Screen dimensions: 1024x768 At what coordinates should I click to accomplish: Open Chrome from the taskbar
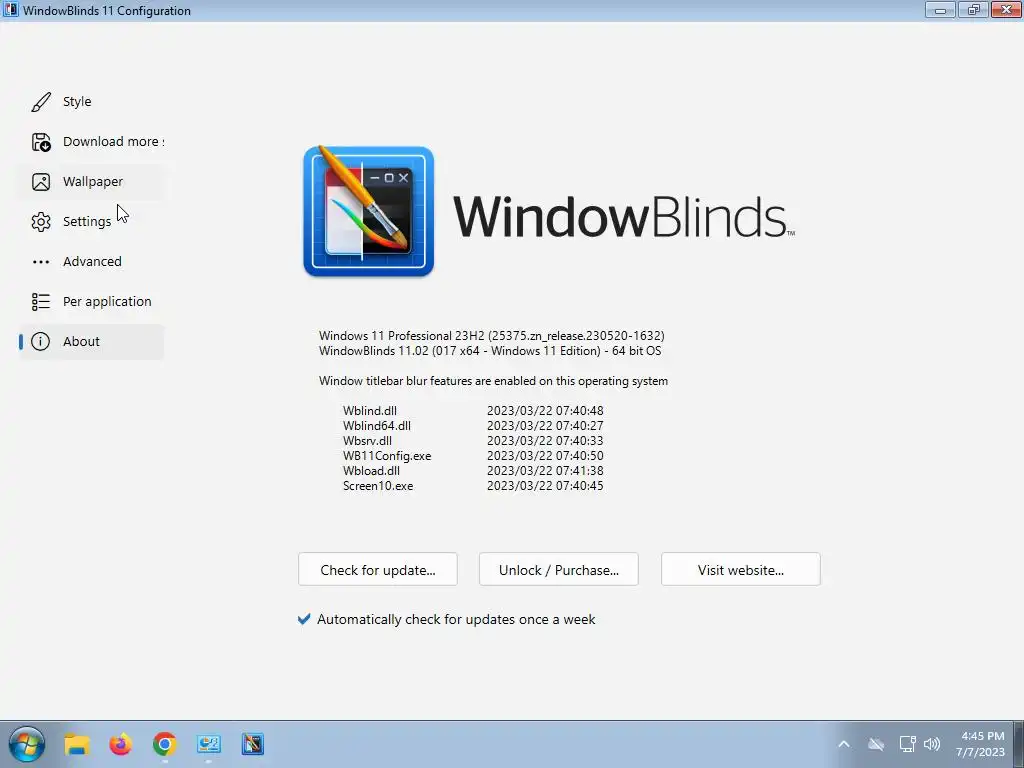[x=165, y=744]
